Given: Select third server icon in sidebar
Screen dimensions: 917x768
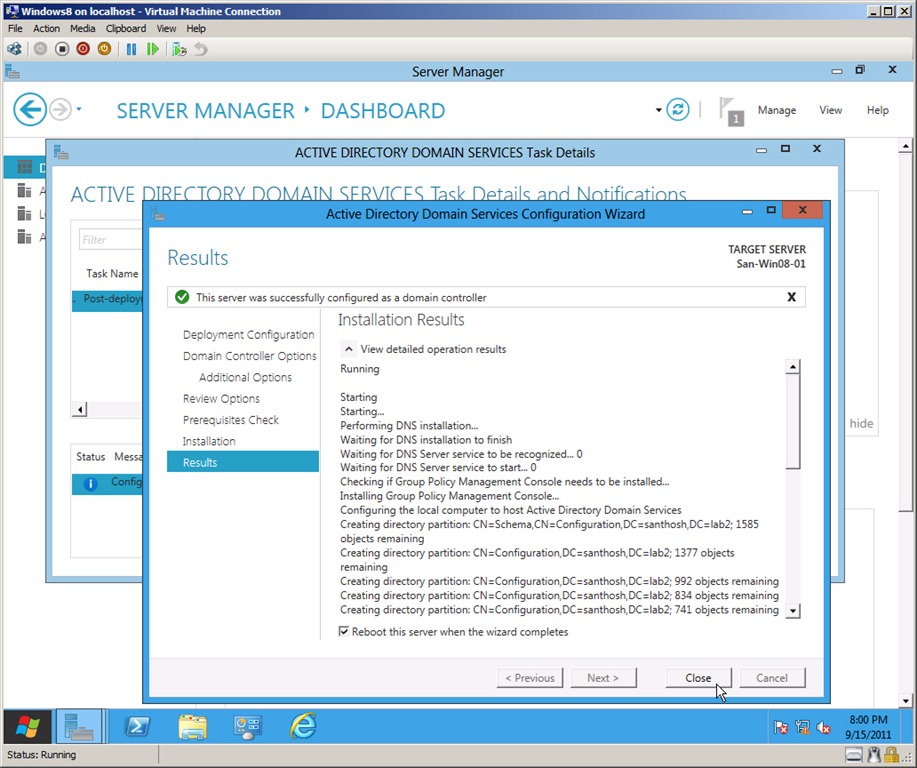Looking at the screenshot, I should tap(24, 213).
